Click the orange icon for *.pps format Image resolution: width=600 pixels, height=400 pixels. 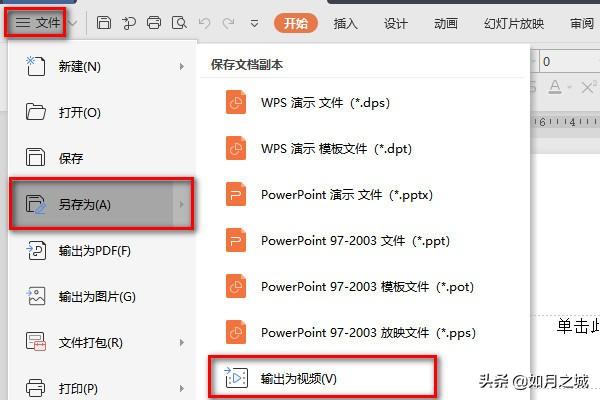tap(236, 332)
